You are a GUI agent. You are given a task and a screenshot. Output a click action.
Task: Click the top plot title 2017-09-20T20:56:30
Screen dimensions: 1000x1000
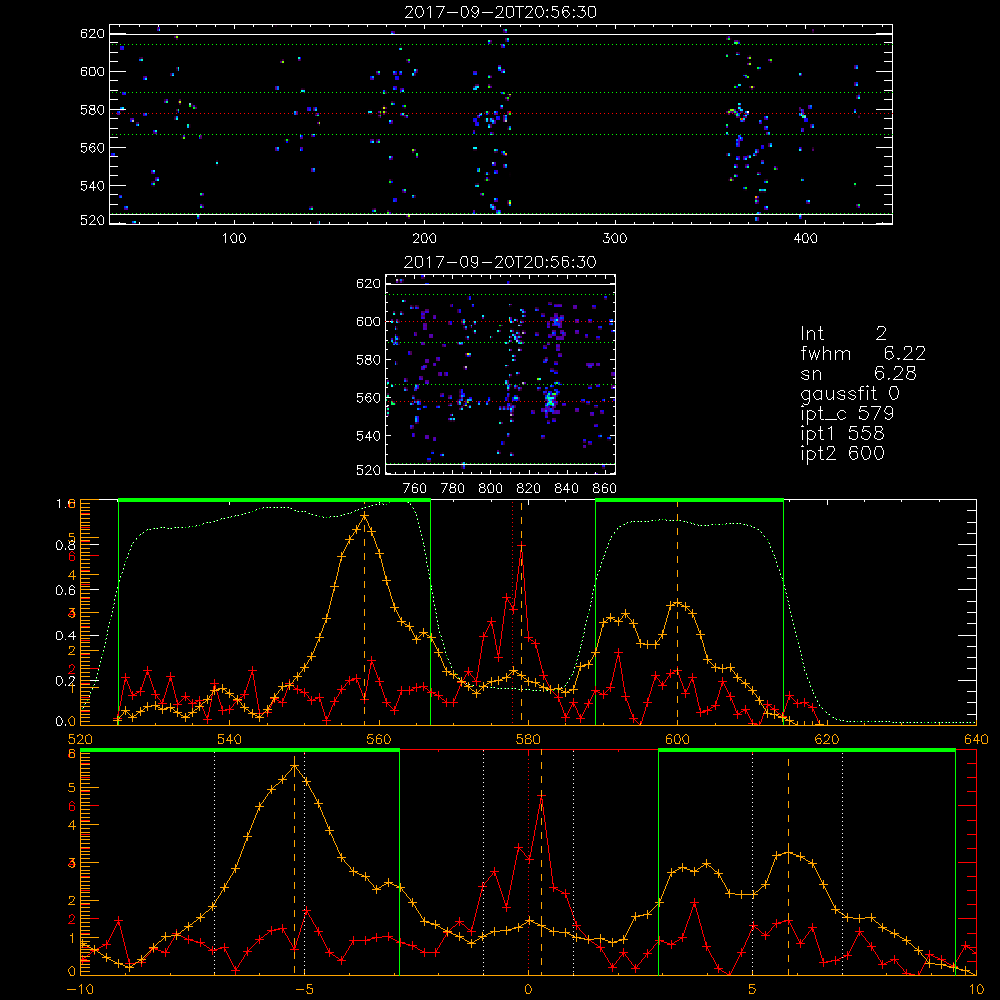pyautogui.click(x=501, y=12)
